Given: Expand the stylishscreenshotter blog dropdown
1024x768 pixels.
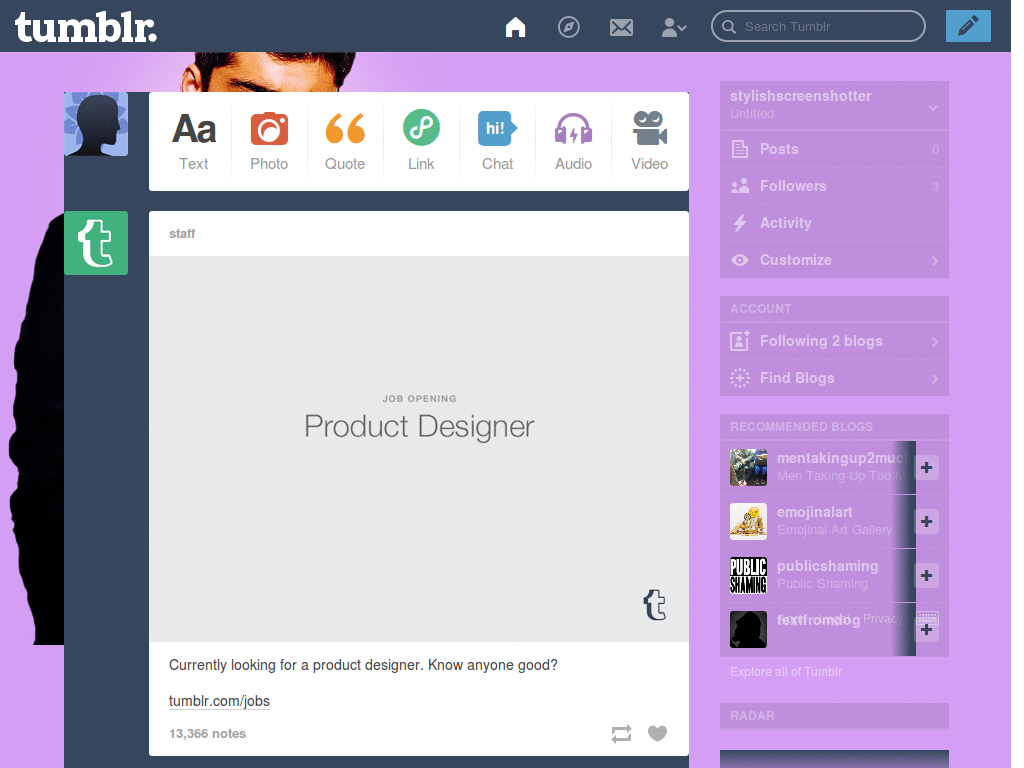Looking at the screenshot, I should point(933,108).
